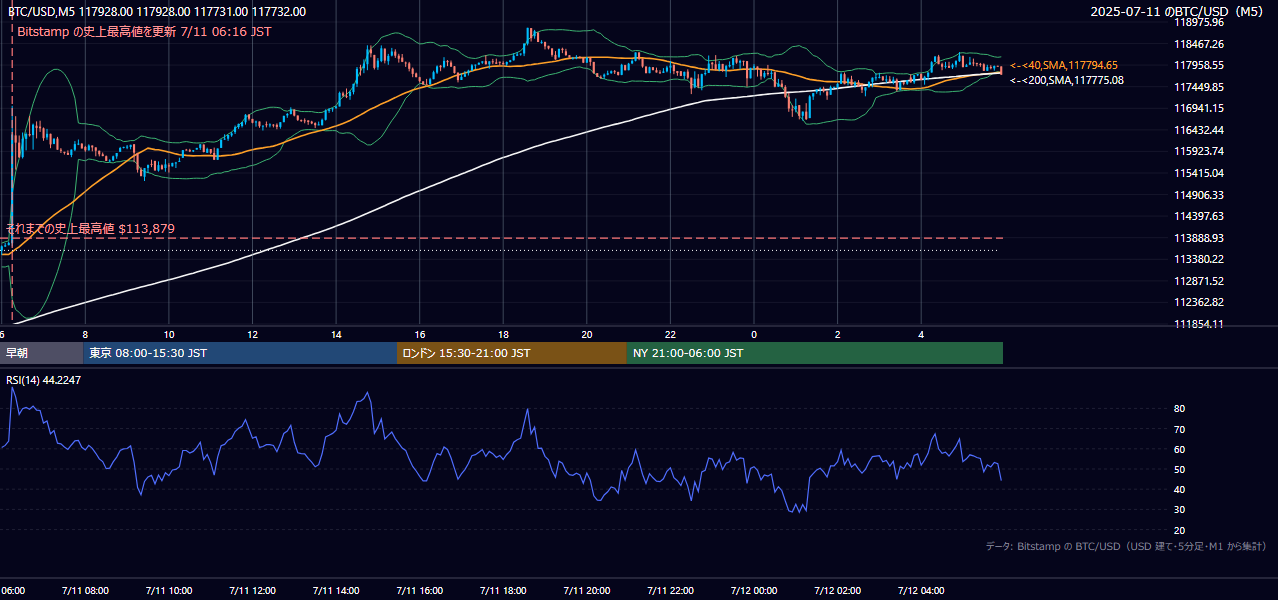Click the hour tick 18 under price chart
Screen dimensions: 1278x600
[503, 334]
